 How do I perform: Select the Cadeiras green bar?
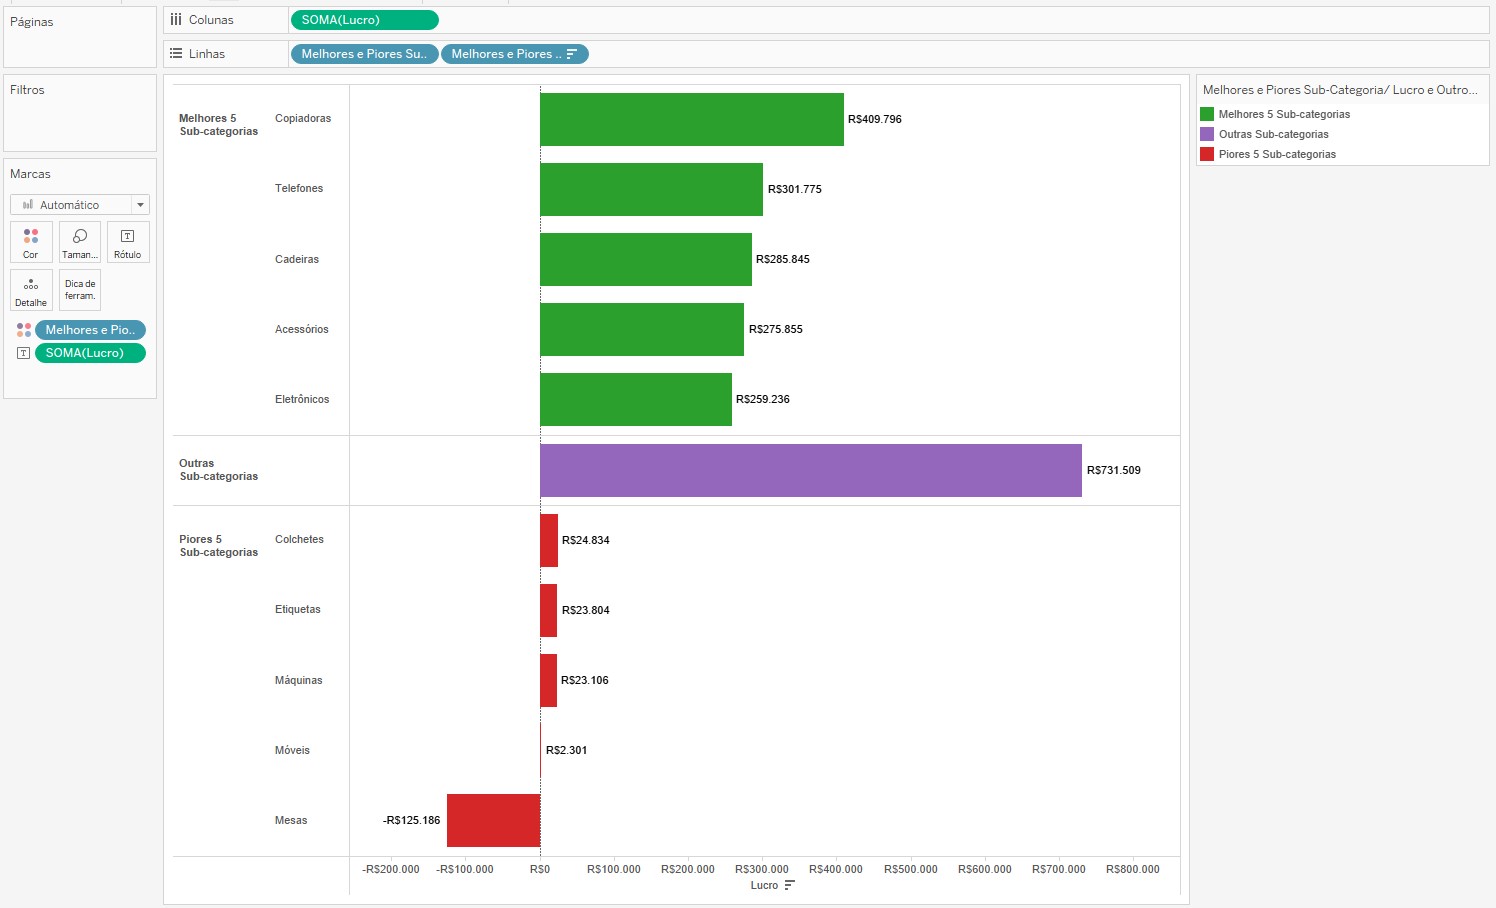point(646,260)
